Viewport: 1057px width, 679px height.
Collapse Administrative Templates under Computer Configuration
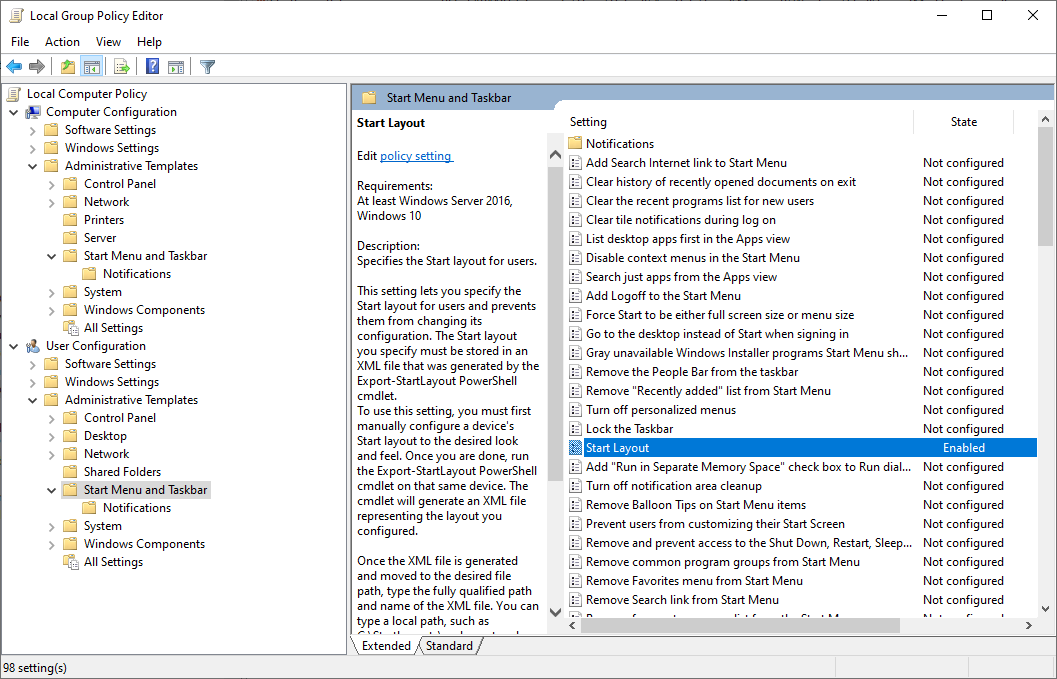(x=32, y=166)
